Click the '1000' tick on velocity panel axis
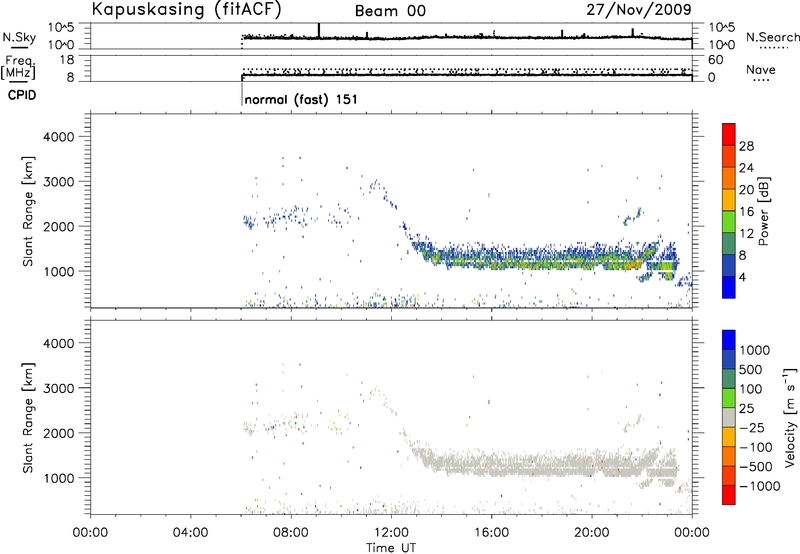This screenshot has width=800, height=554. pos(58,478)
